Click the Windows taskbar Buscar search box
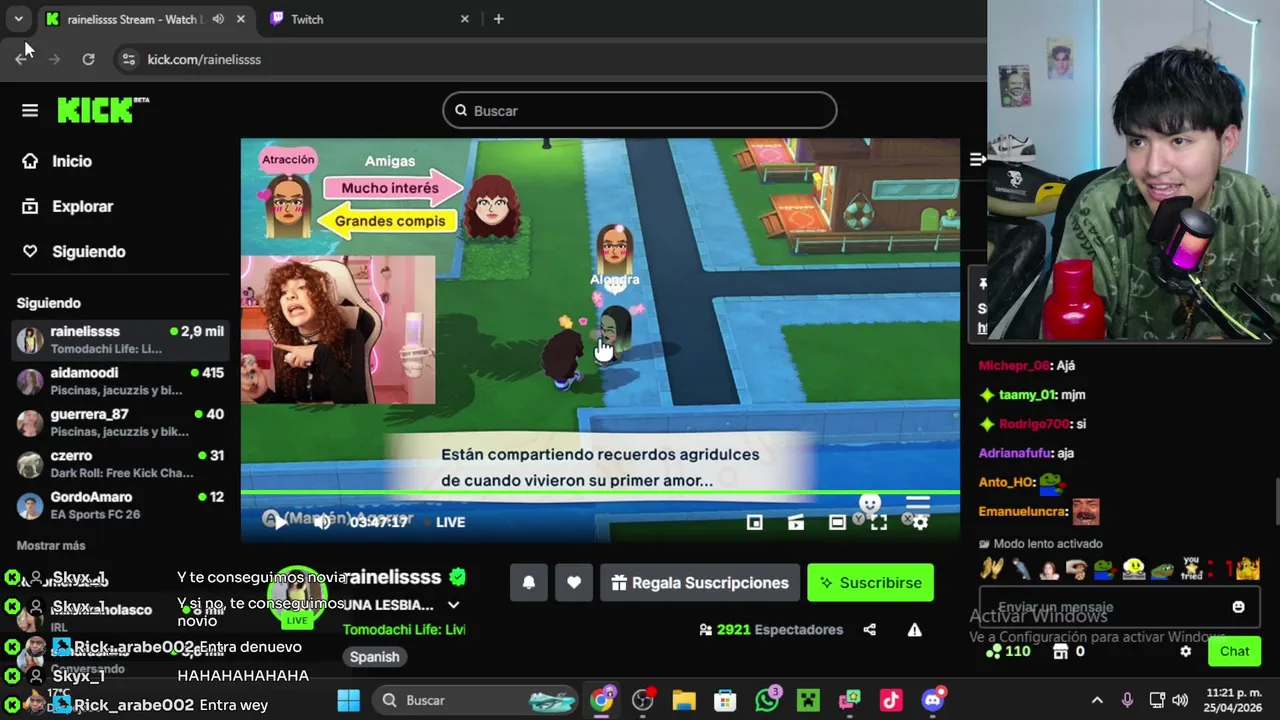 pyautogui.click(x=476, y=700)
